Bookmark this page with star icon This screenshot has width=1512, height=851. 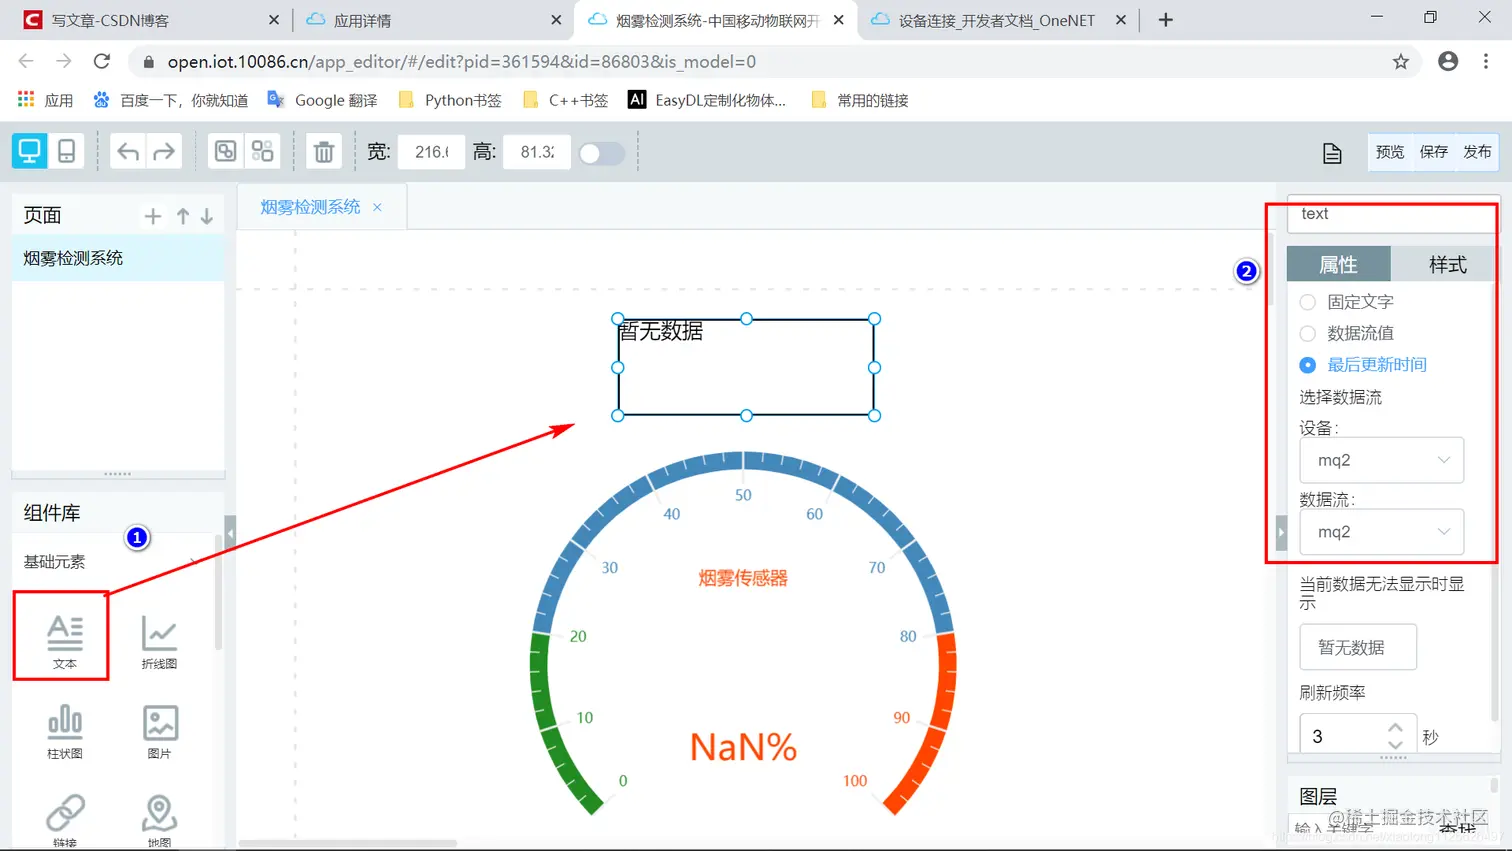pyautogui.click(x=1401, y=62)
